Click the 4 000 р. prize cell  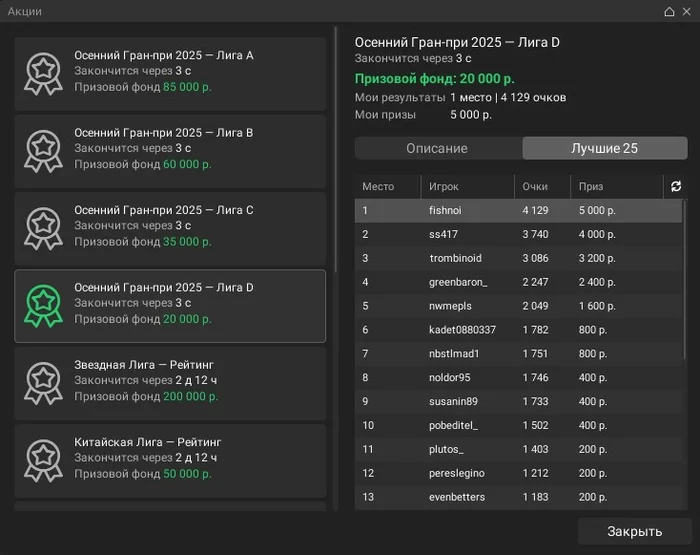point(597,234)
